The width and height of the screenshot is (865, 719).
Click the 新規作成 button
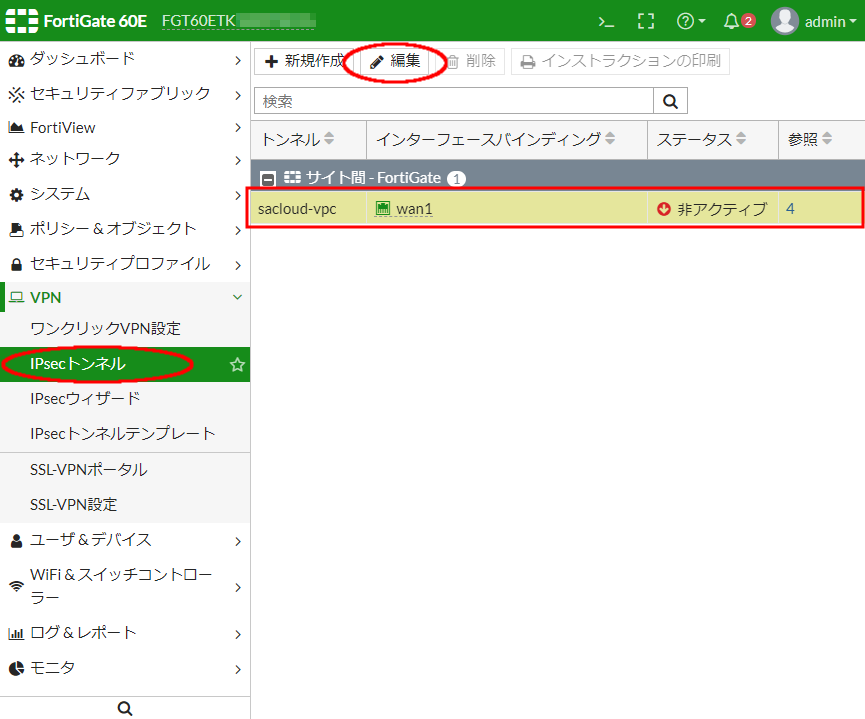click(304, 62)
